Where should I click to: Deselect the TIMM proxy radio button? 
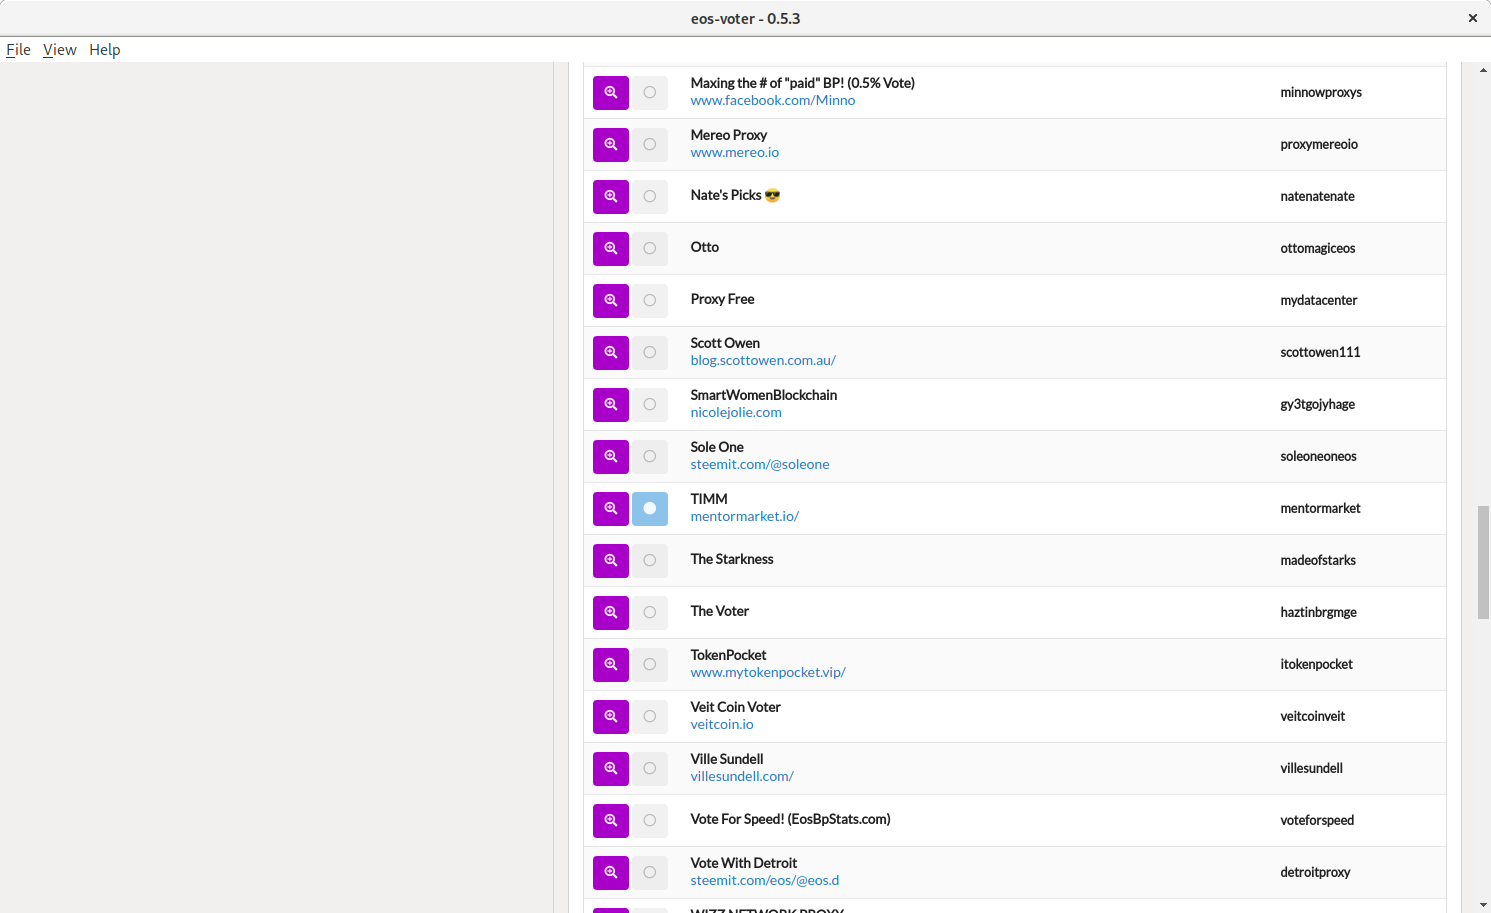pyautogui.click(x=649, y=509)
